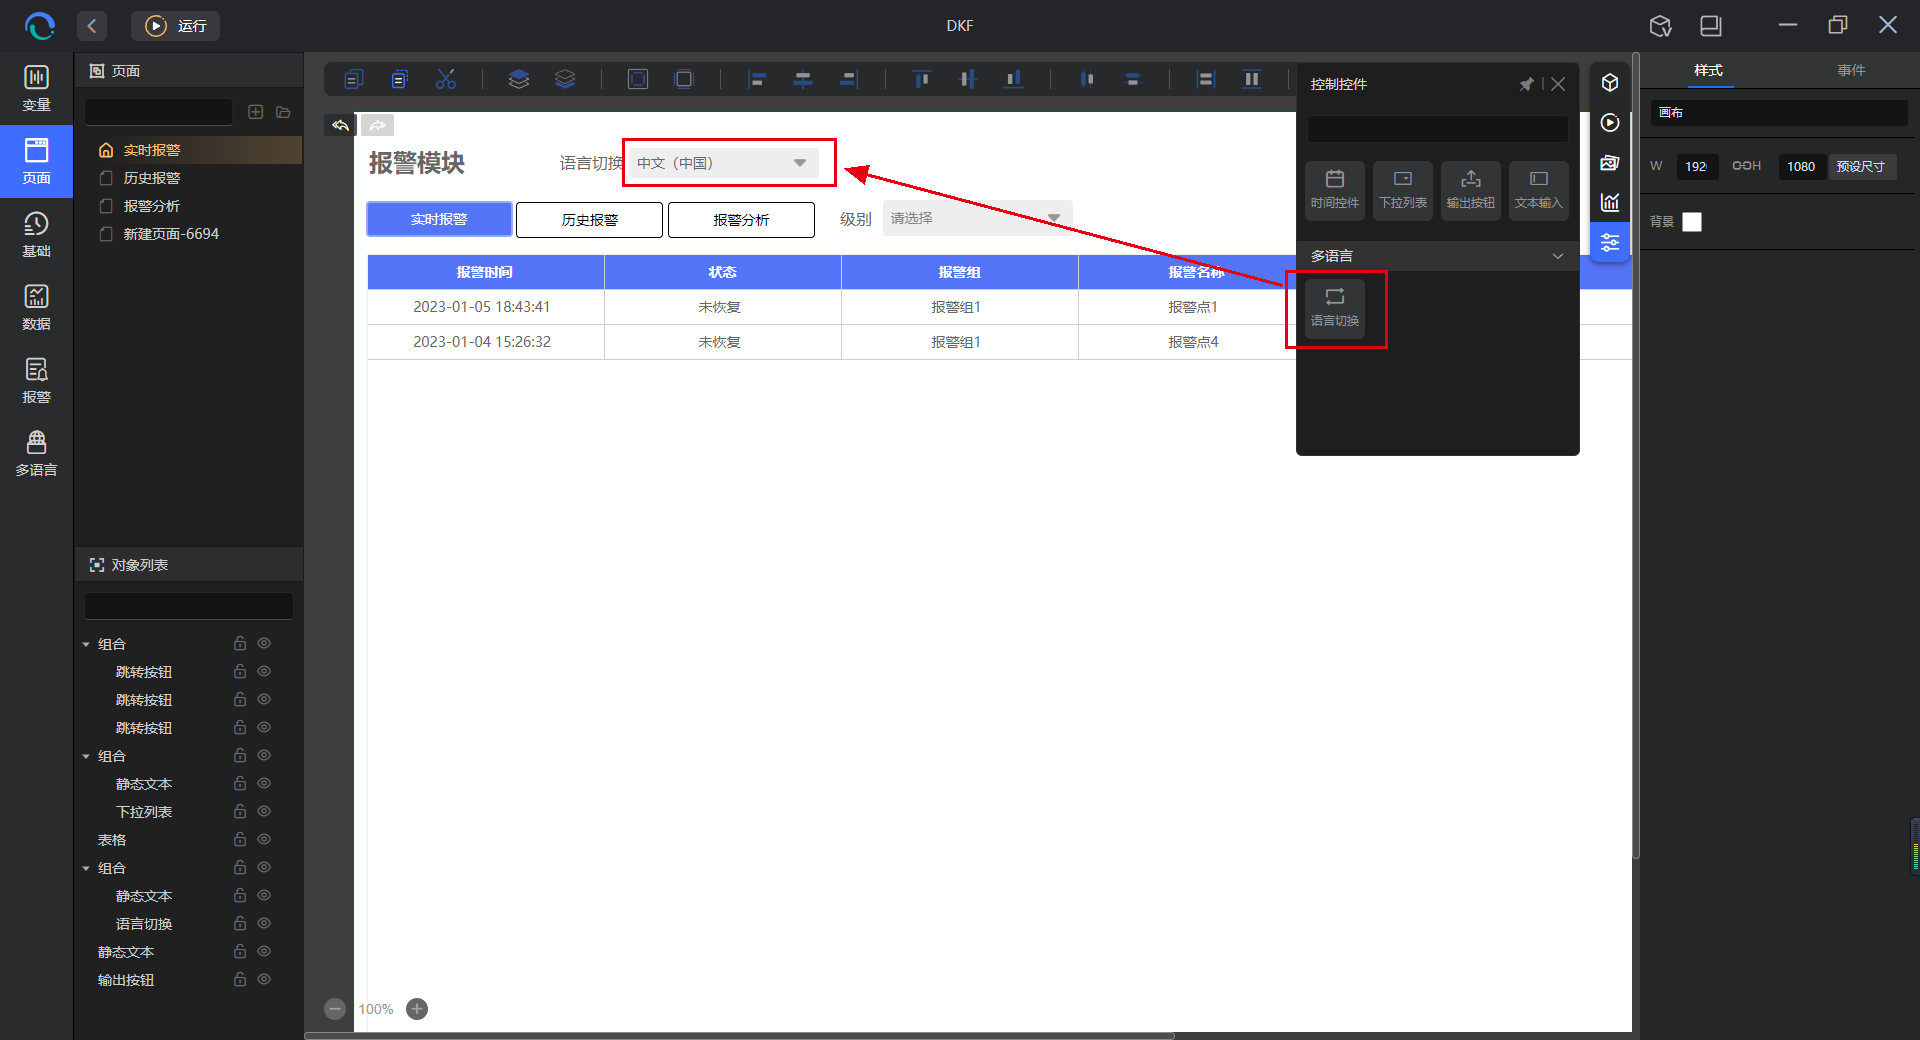Click the paste icon in the toolbar

click(399, 79)
